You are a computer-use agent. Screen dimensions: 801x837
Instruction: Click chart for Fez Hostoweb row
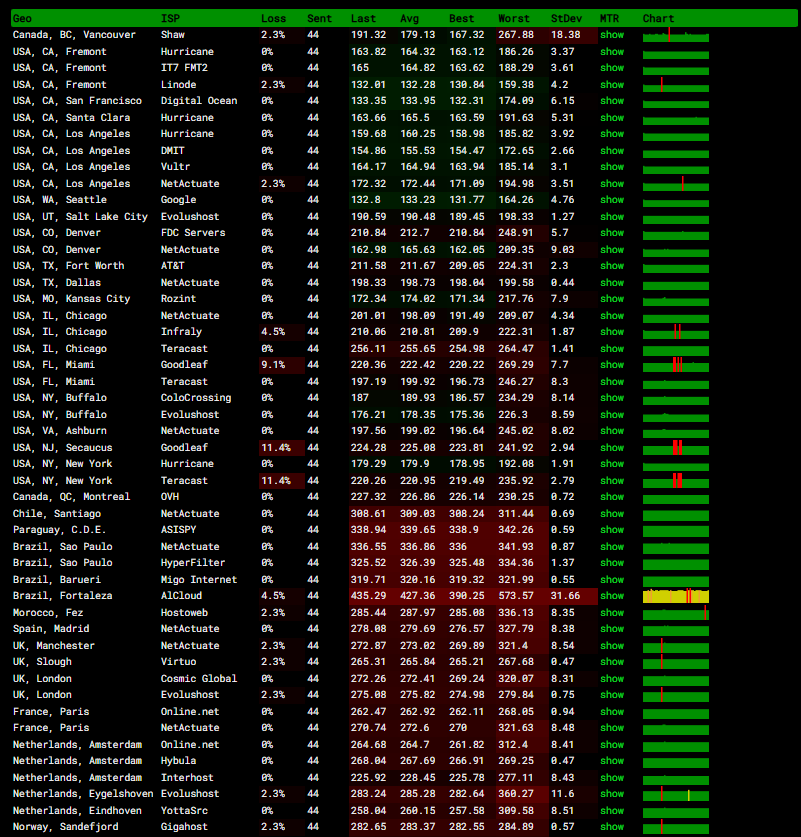pos(675,613)
